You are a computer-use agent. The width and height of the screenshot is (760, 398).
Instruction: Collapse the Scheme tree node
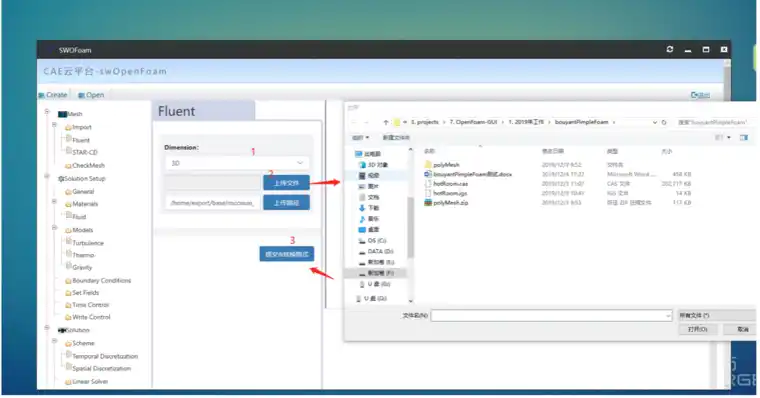54,341
